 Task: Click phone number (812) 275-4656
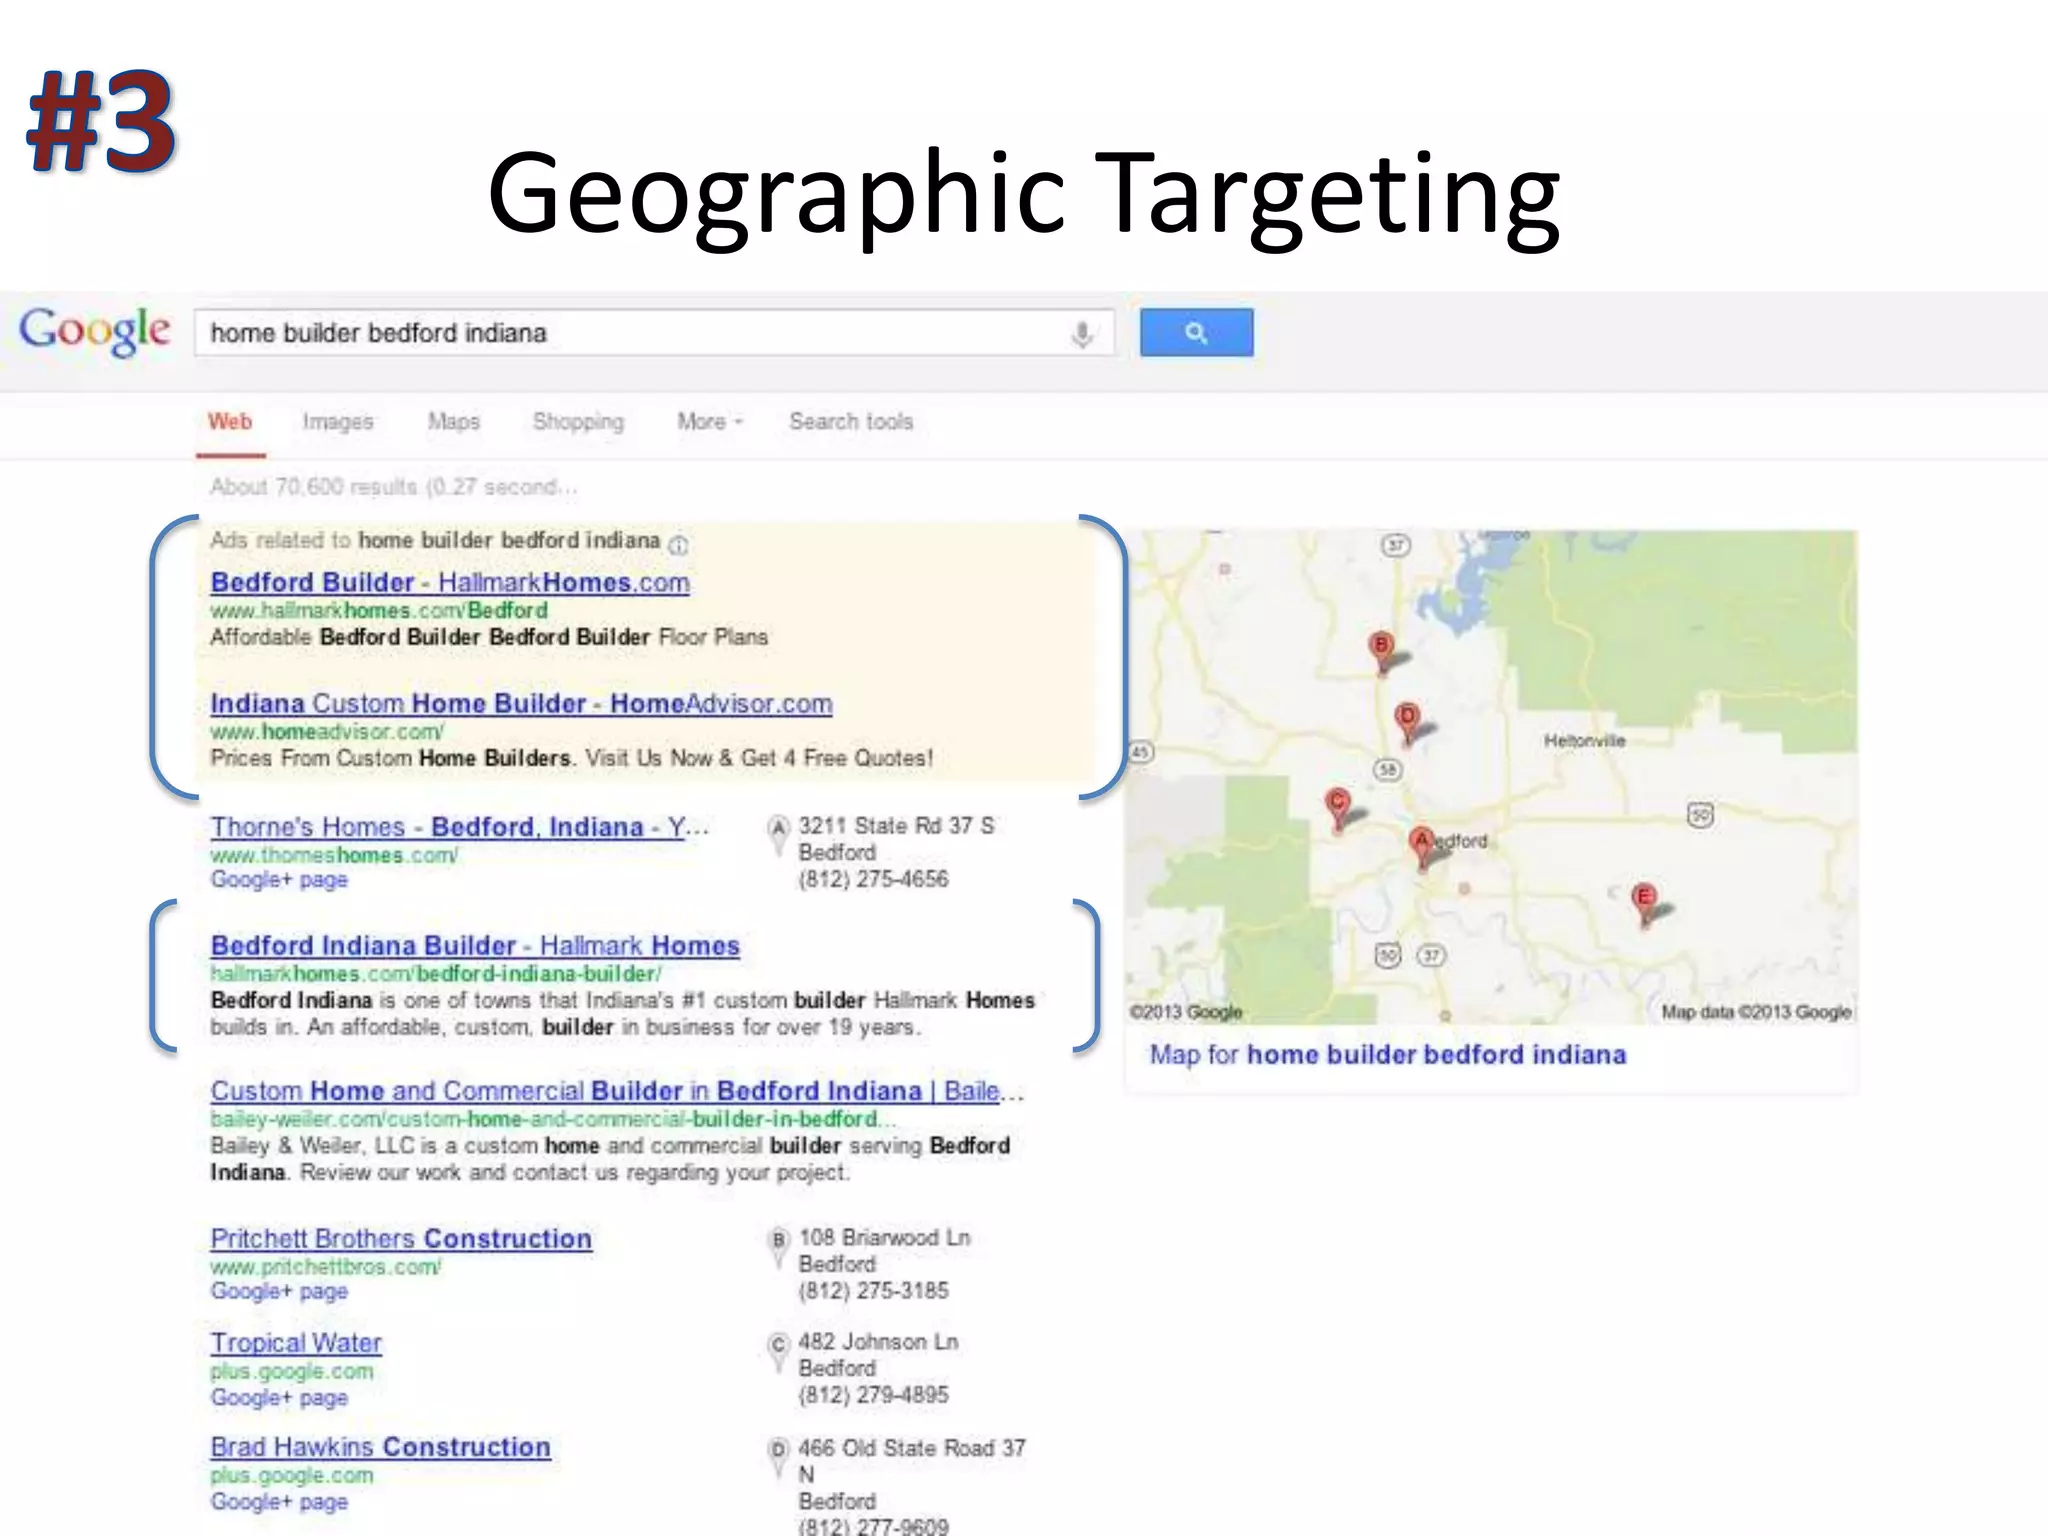click(873, 880)
